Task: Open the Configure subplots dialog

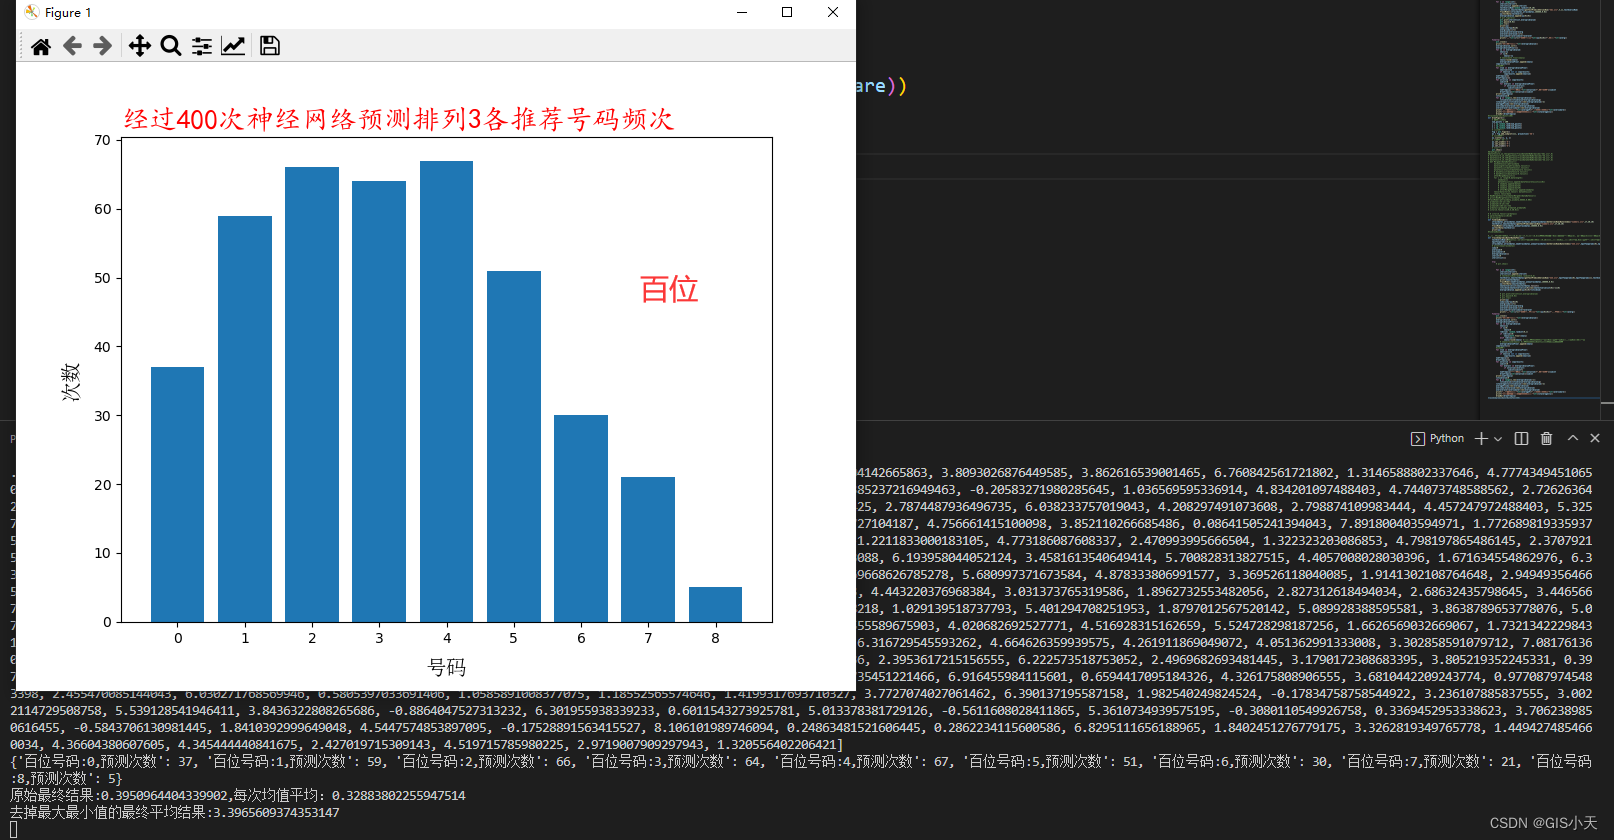Action: point(202,46)
